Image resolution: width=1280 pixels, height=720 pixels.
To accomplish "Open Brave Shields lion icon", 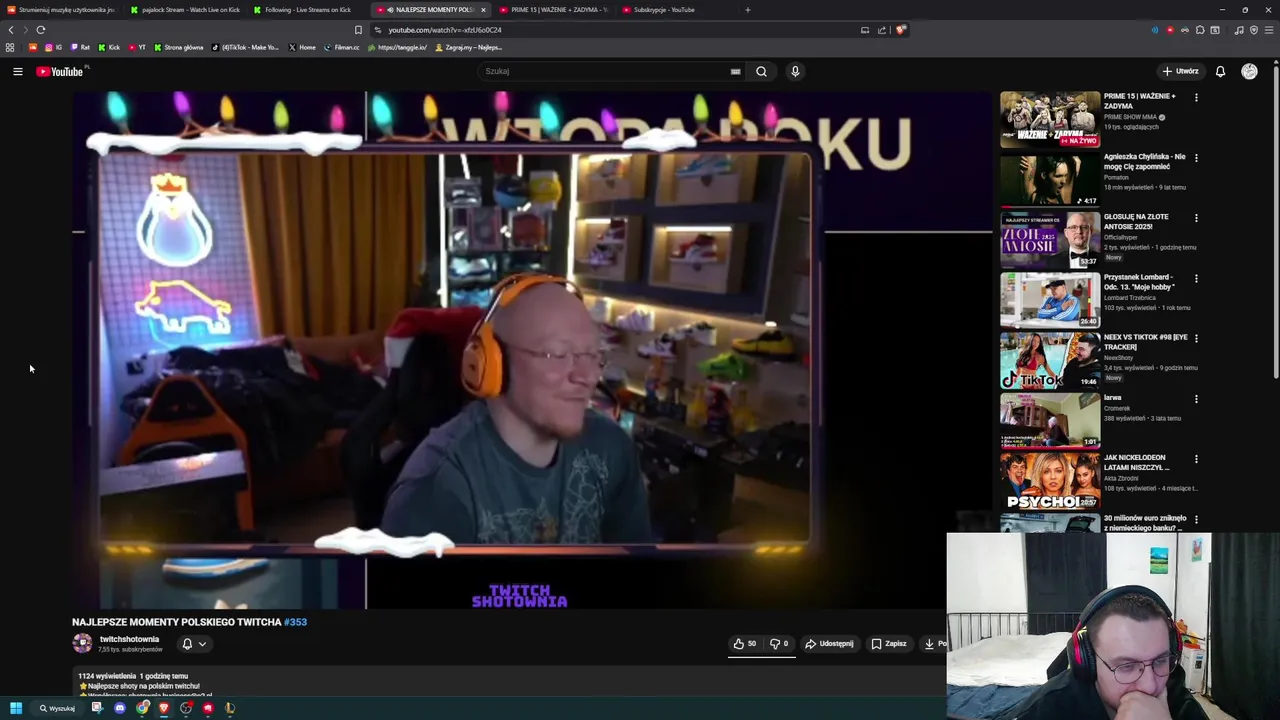I will pyautogui.click(x=901, y=30).
